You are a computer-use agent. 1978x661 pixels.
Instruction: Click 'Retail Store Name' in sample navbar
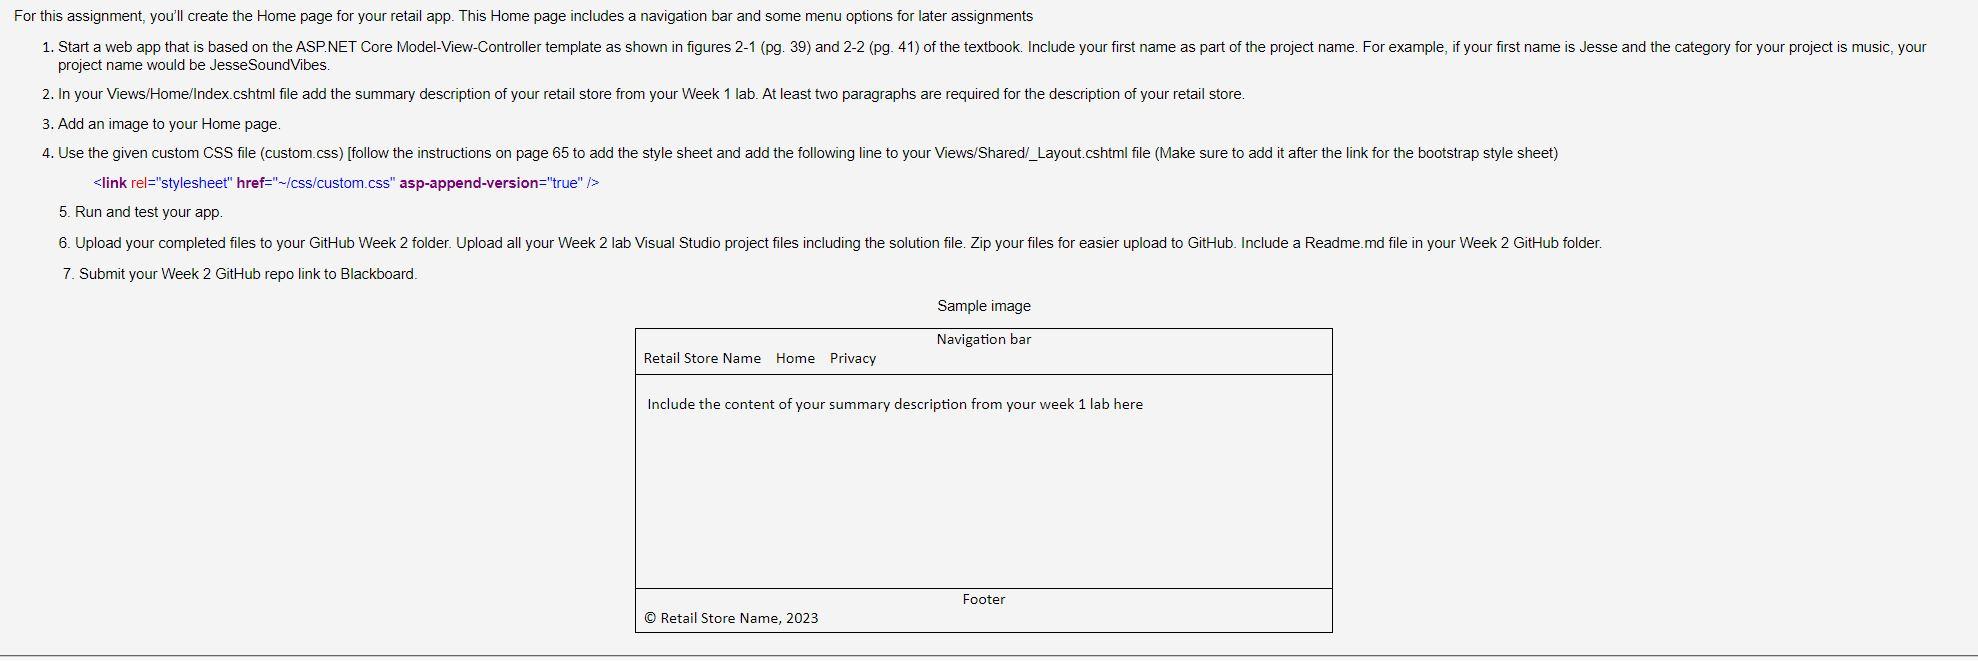click(x=702, y=358)
